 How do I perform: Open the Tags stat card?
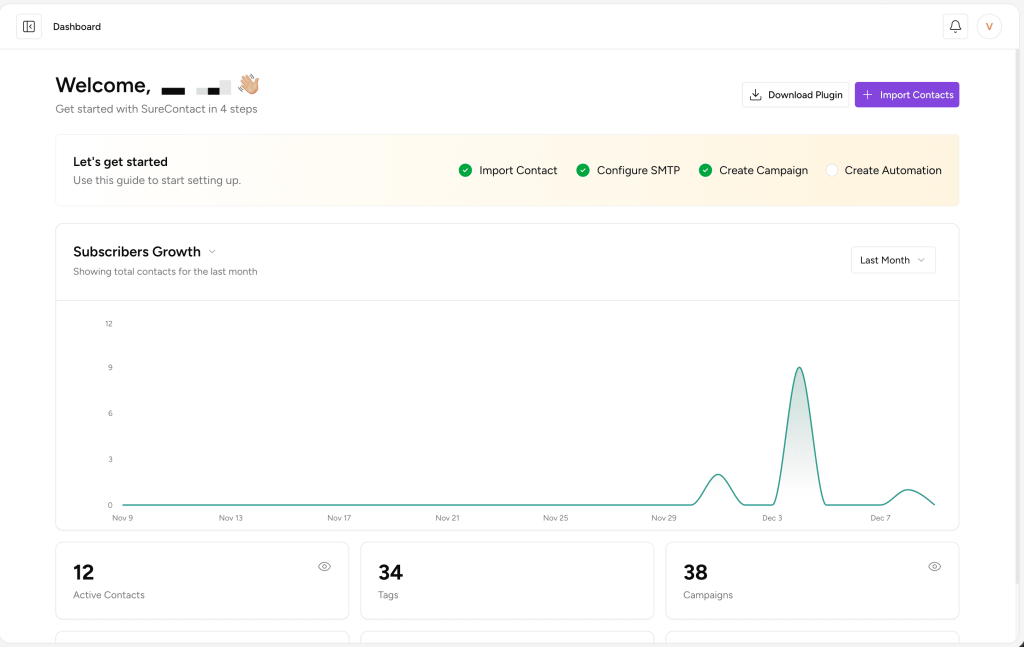pos(506,581)
